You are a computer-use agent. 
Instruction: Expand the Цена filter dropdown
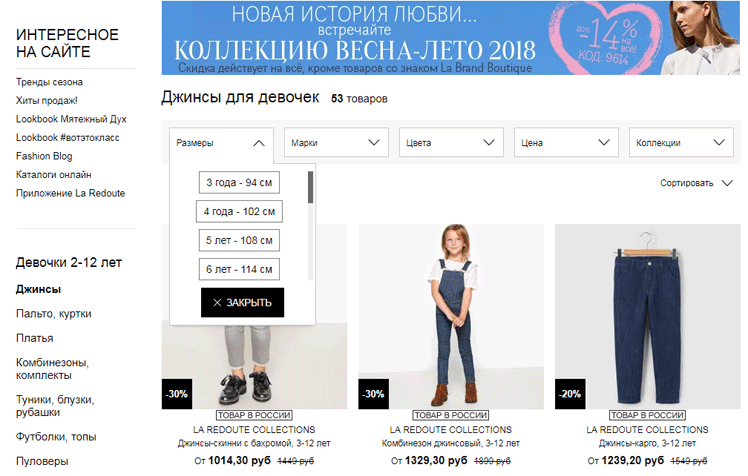point(566,143)
